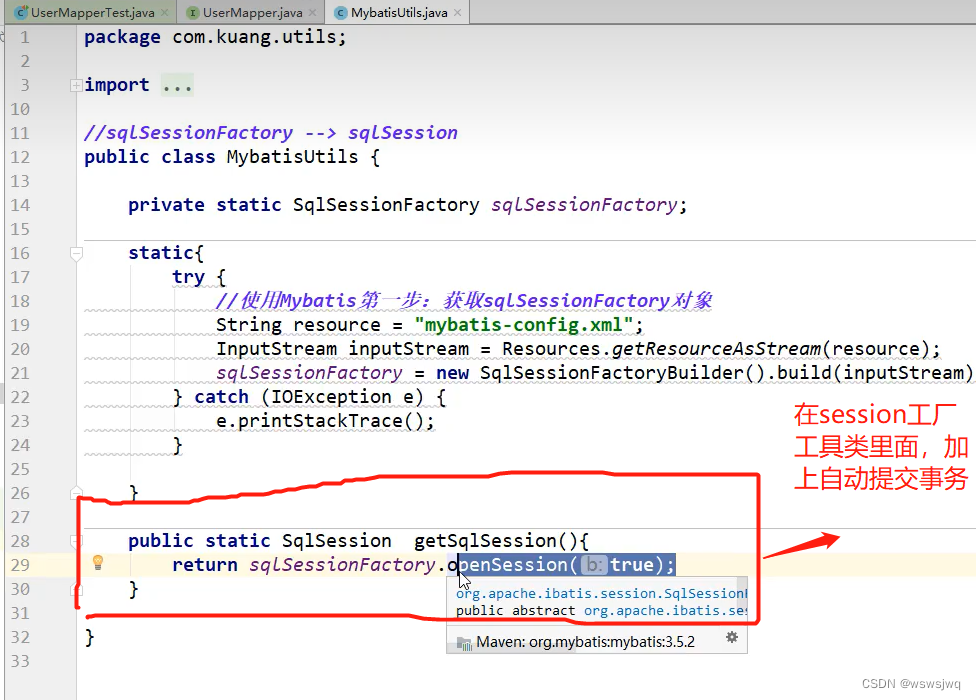Click the 'SqlSession' return type on line 28
Image resolution: width=976 pixels, height=700 pixels.
click(x=336, y=541)
